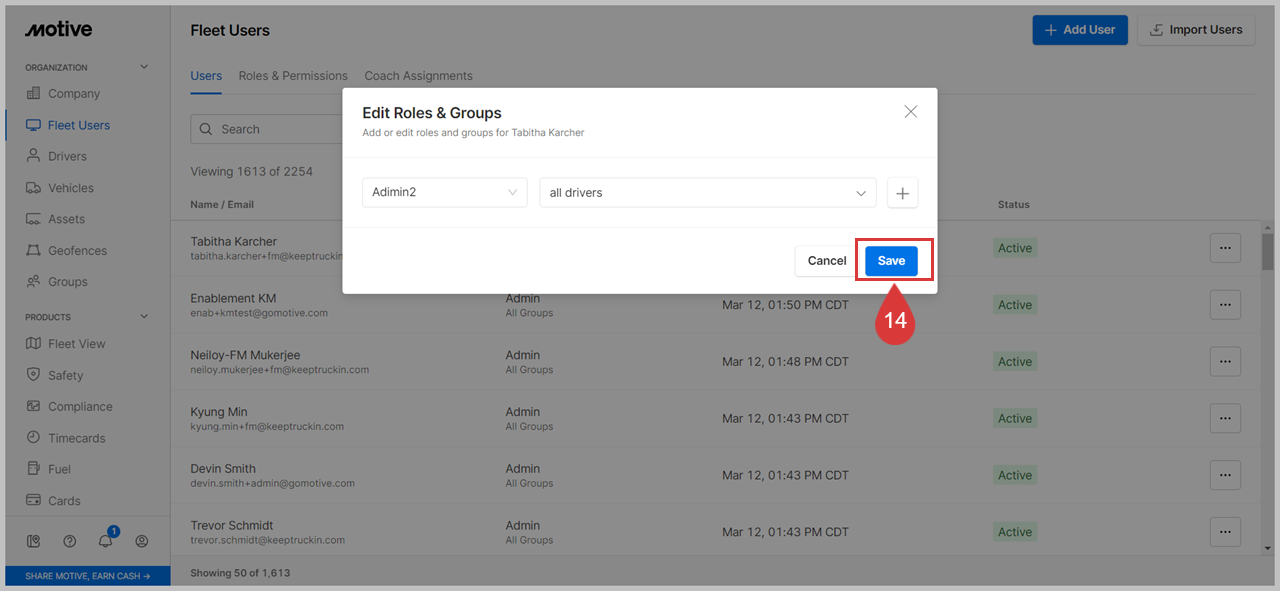
Task: Click into the Search users field
Action: coord(267,129)
